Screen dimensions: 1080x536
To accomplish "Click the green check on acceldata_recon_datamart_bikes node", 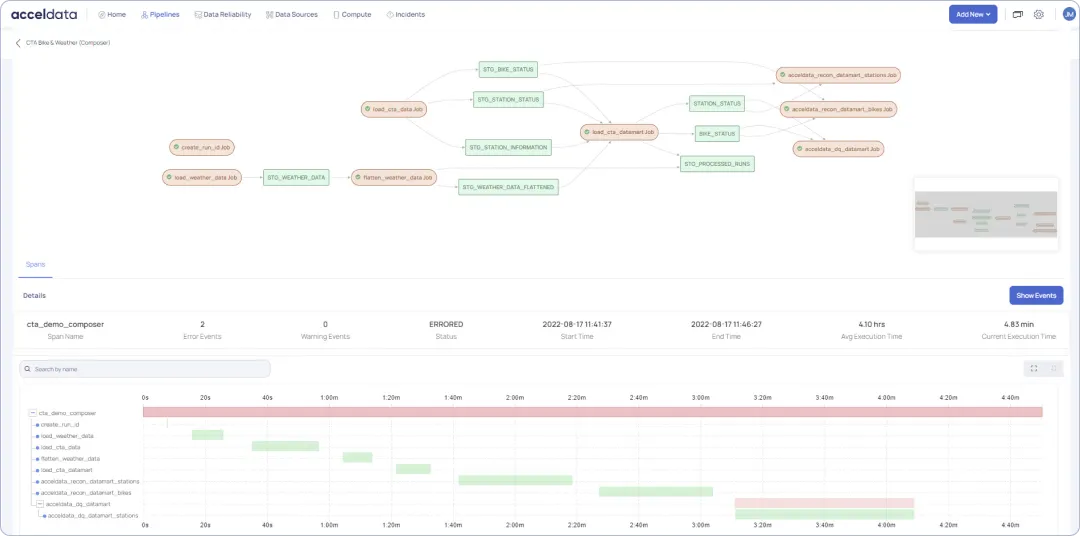I will pyautogui.click(x=788, y=109).
